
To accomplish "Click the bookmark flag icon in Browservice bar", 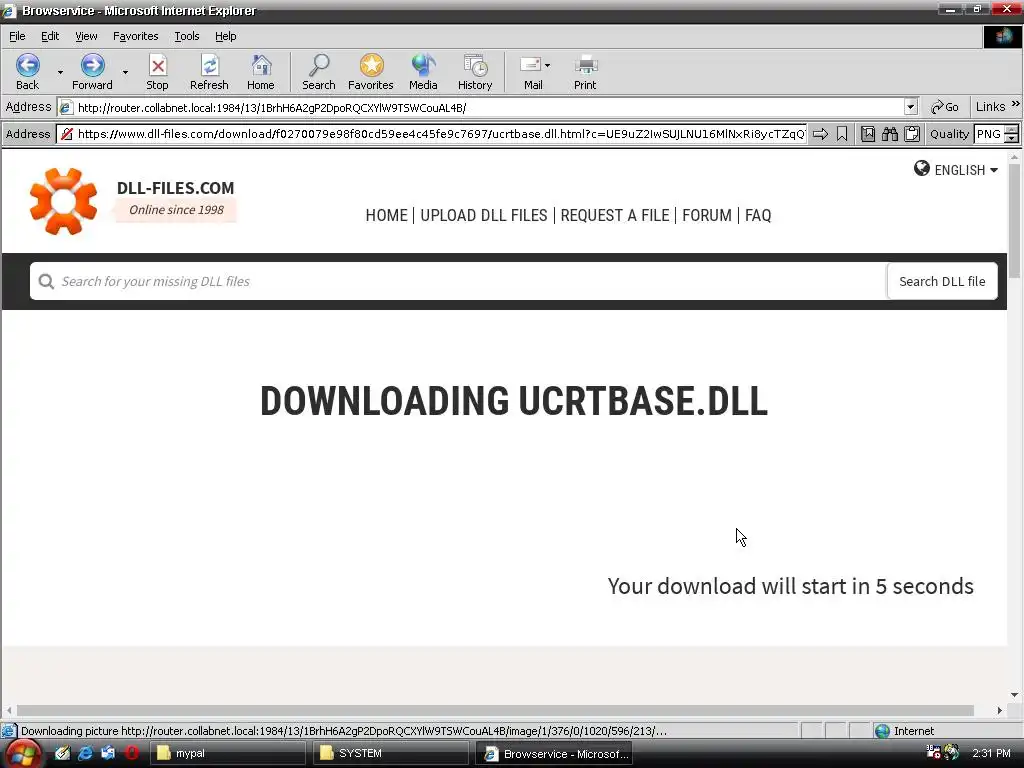I will 842,134.
